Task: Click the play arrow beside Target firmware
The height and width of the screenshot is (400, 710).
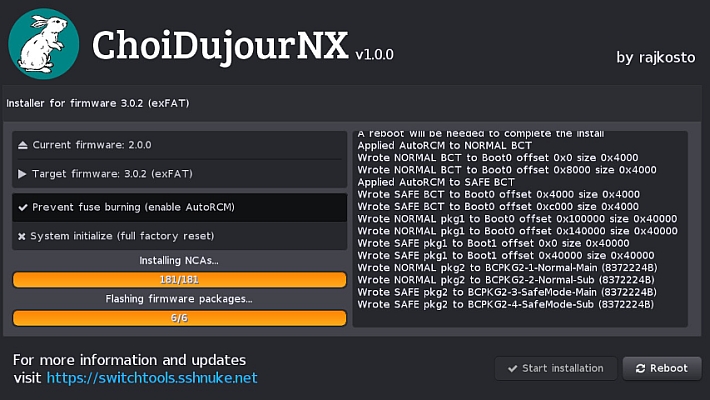Action: (x=22, y=174)
